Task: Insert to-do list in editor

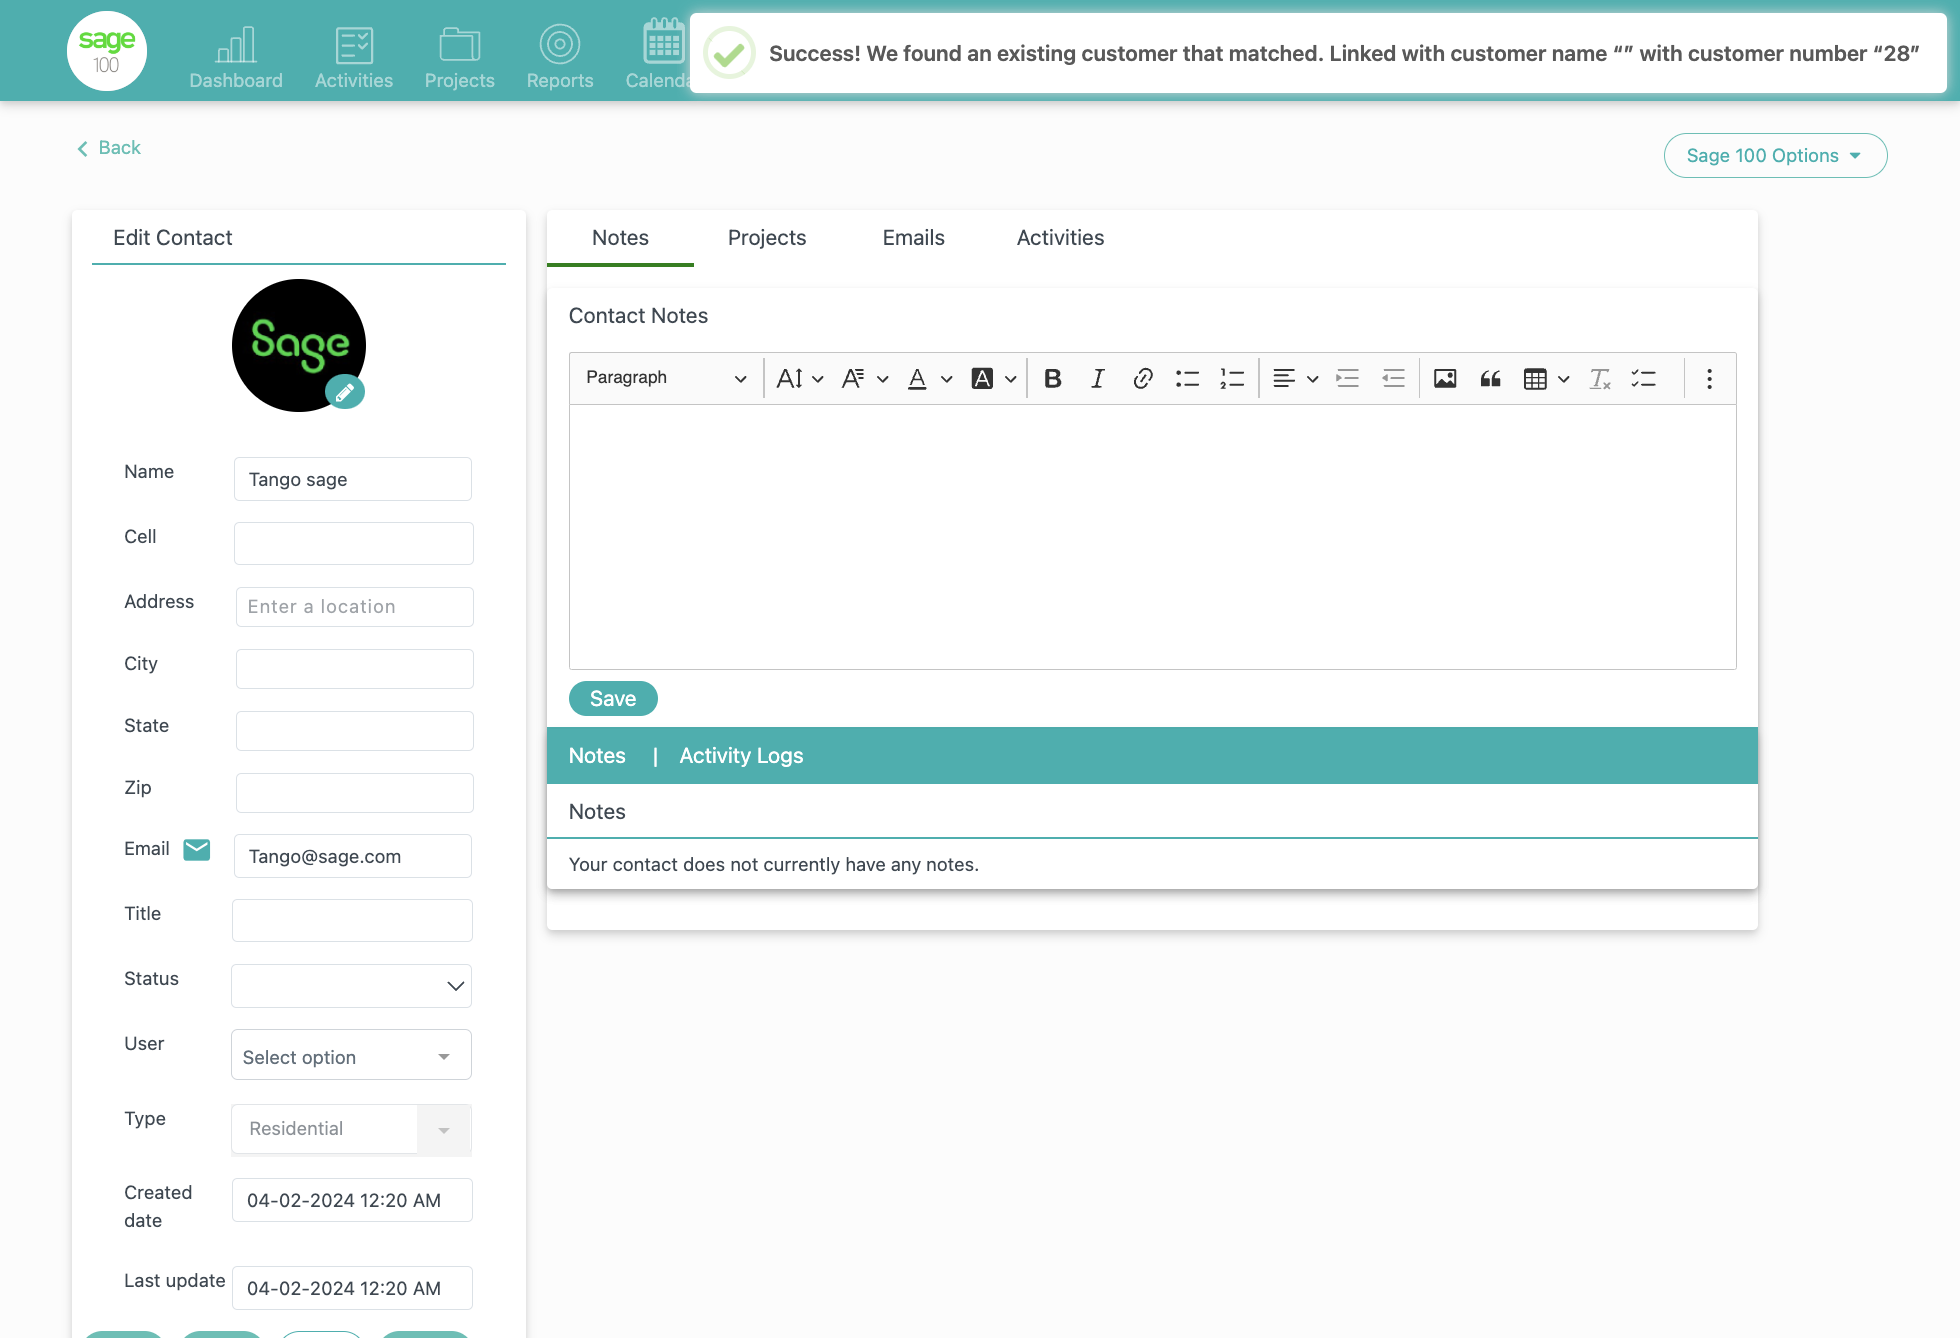Action: point(1644,378)
